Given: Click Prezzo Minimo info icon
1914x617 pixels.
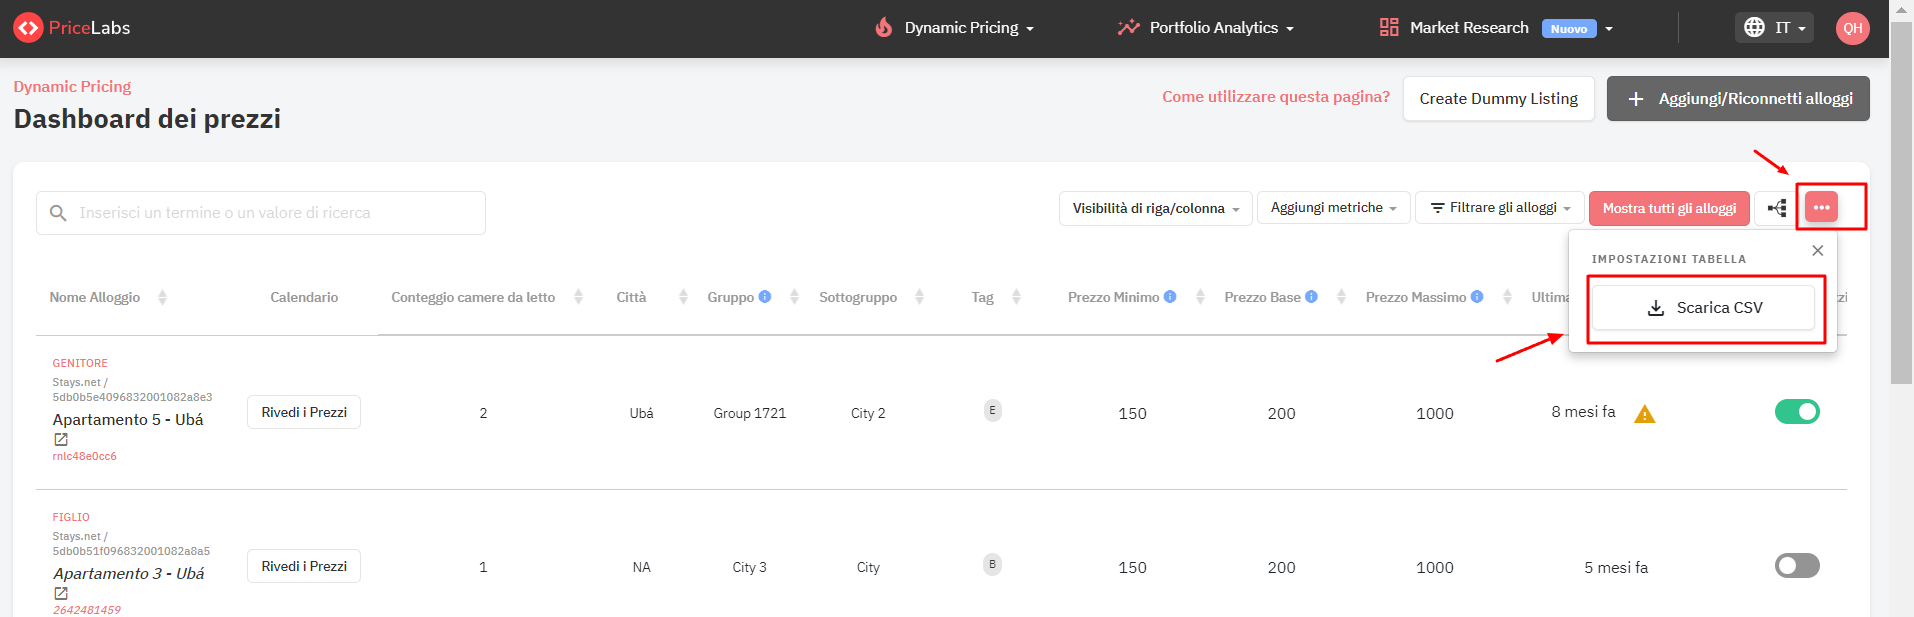Looking at the screenshot, I should [1170, 296].
